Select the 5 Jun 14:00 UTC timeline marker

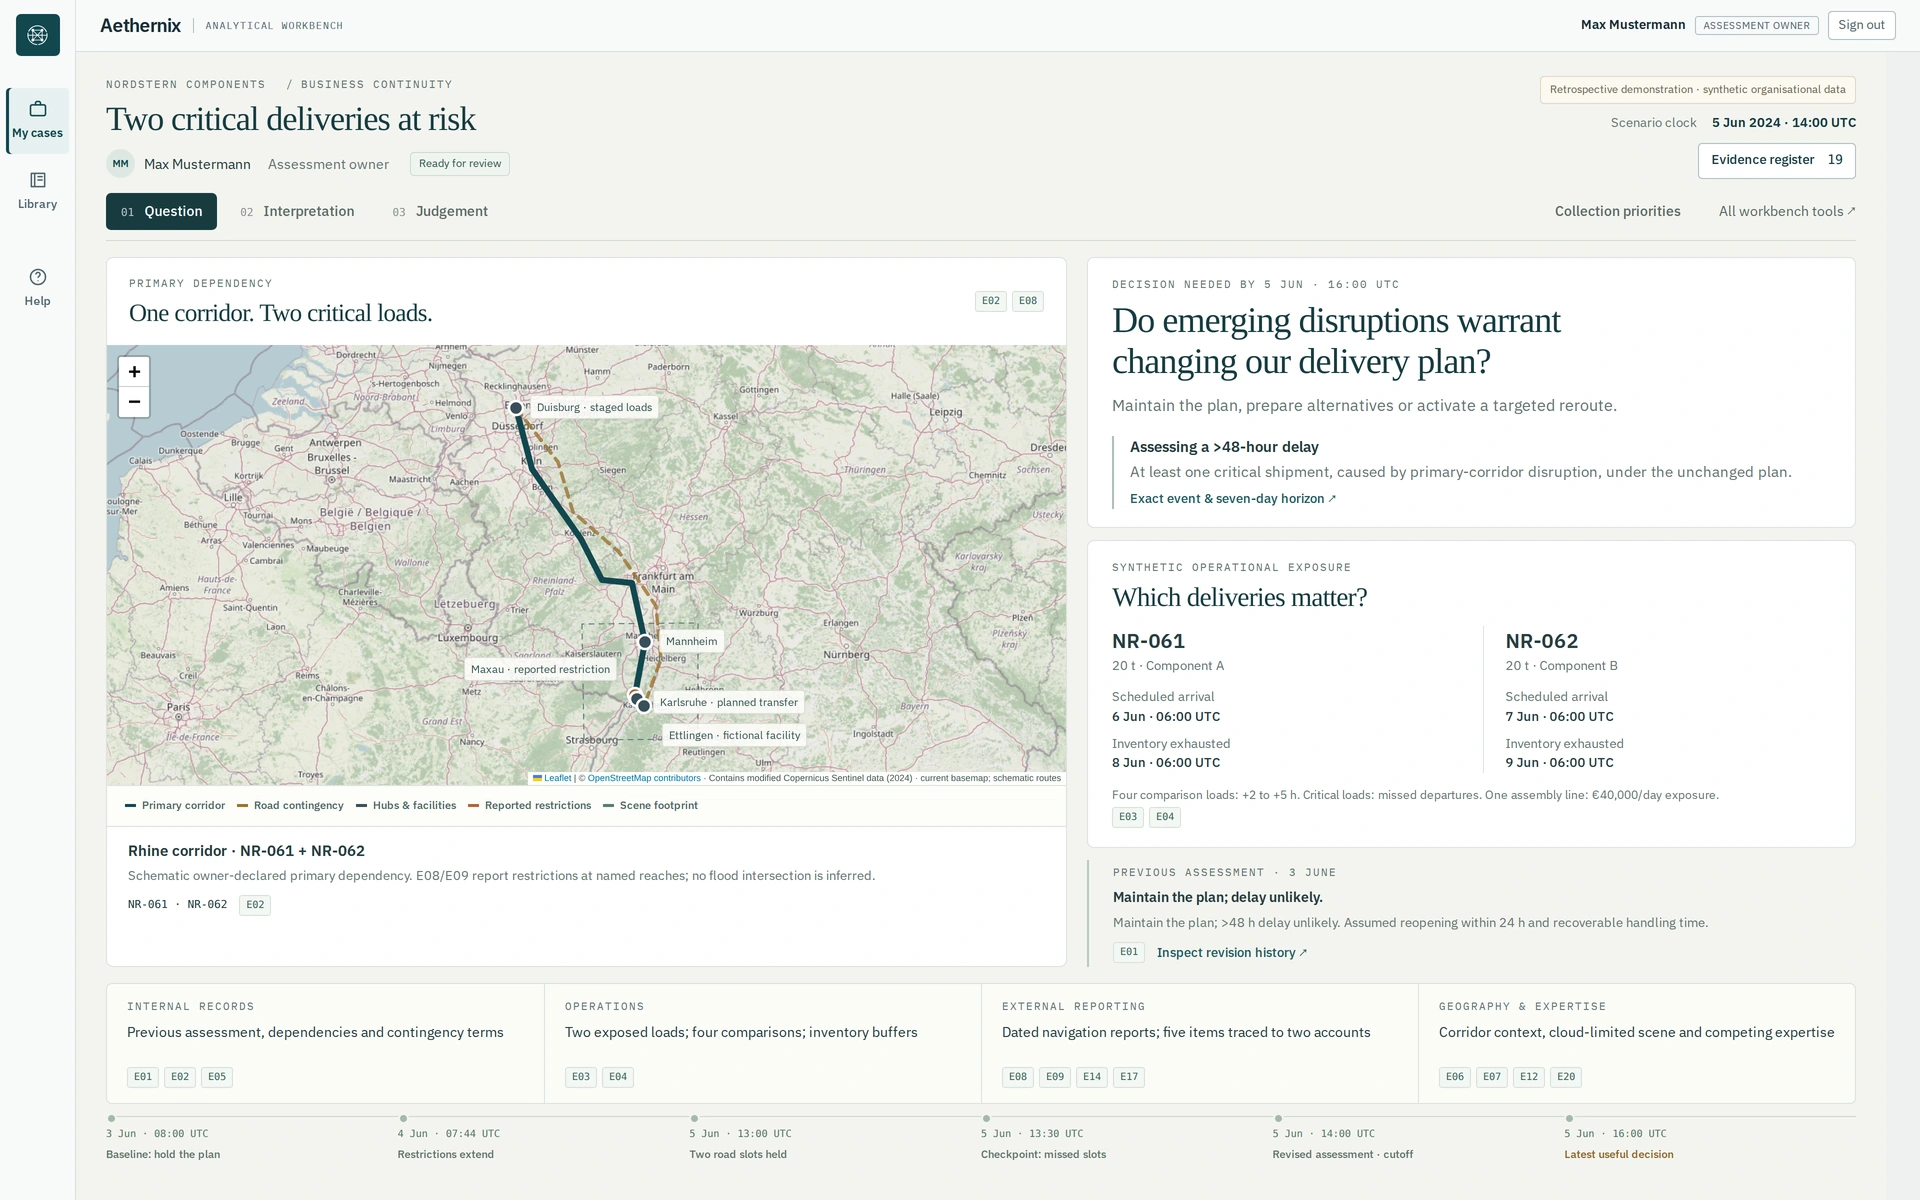point(1278,1119)
